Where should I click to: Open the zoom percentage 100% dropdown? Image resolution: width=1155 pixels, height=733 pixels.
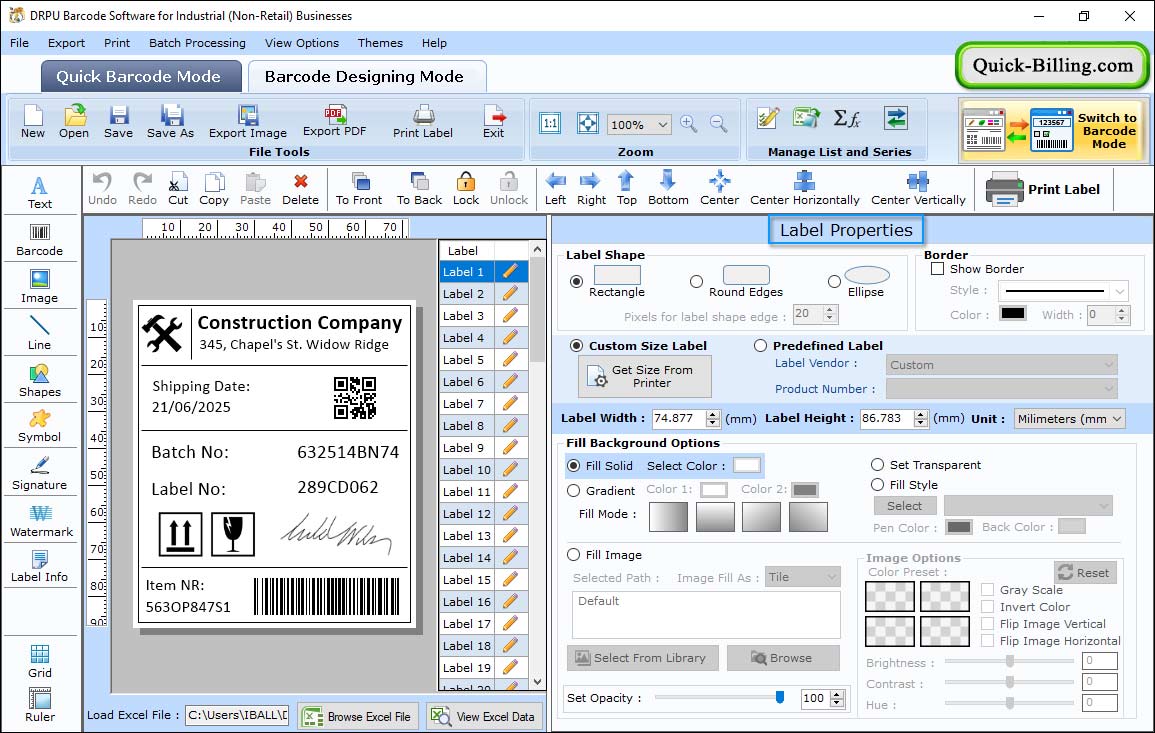(639, 124)
